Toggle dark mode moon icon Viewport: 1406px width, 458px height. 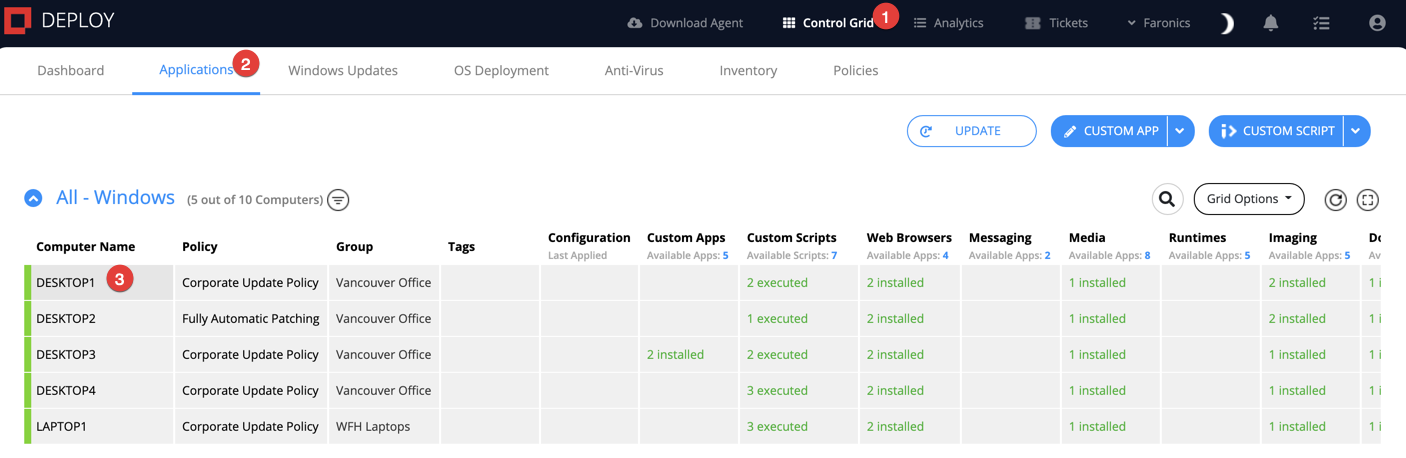[x=1226, y=23]
